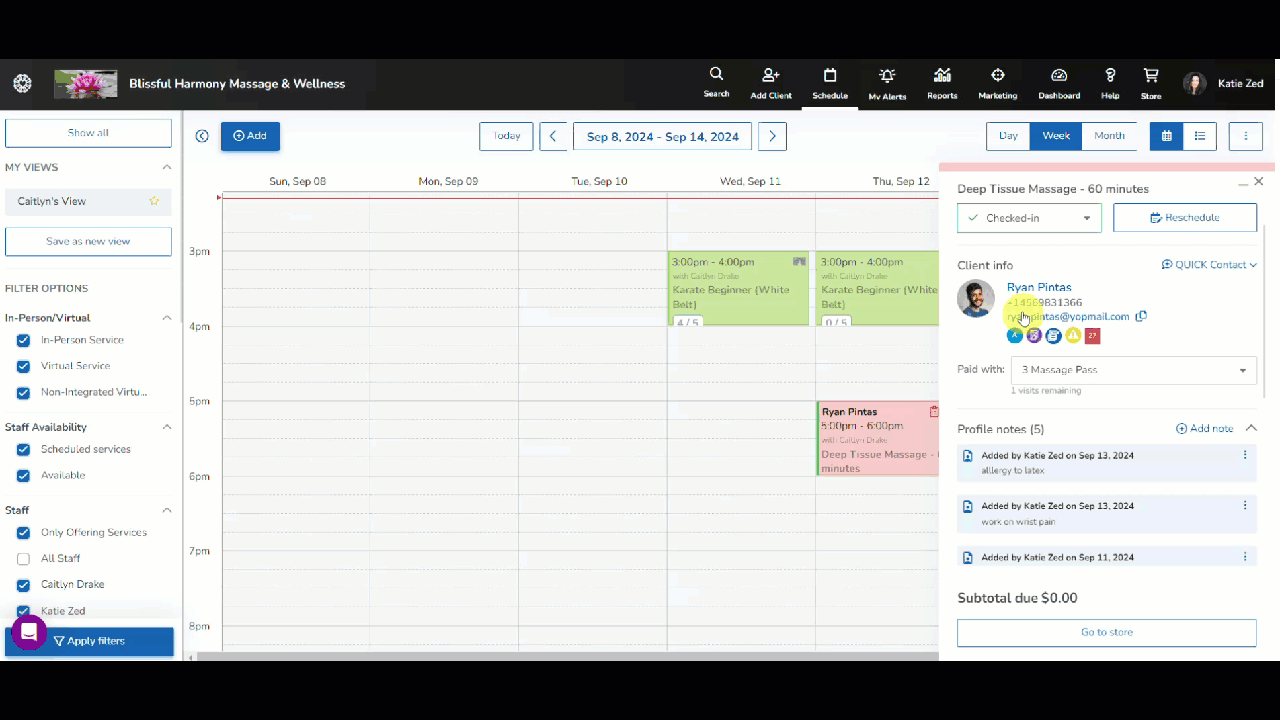Image resolution: width=1280 pixels, height=720 pixels.
Task: Click the Go to store button
Action: pos(1107,632)
